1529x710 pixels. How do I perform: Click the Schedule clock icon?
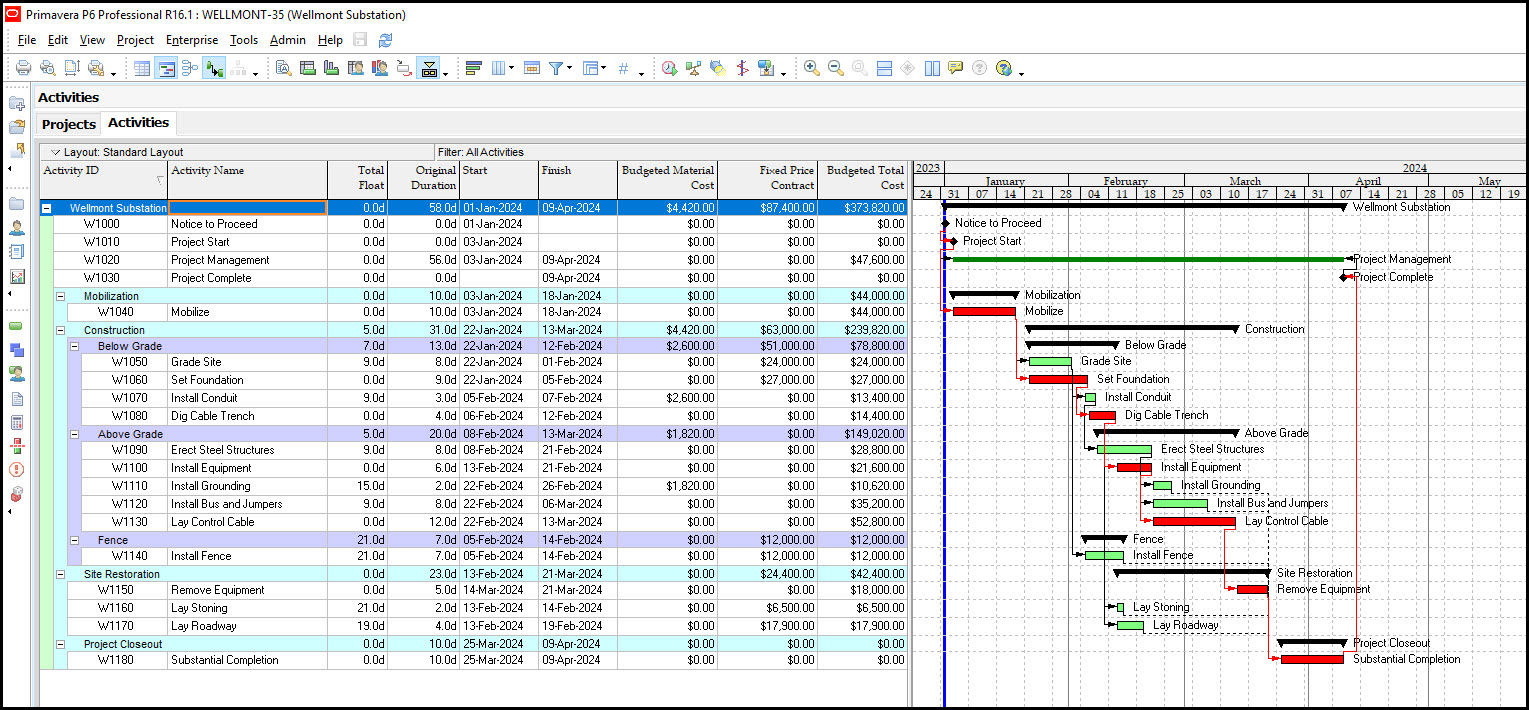669,69
